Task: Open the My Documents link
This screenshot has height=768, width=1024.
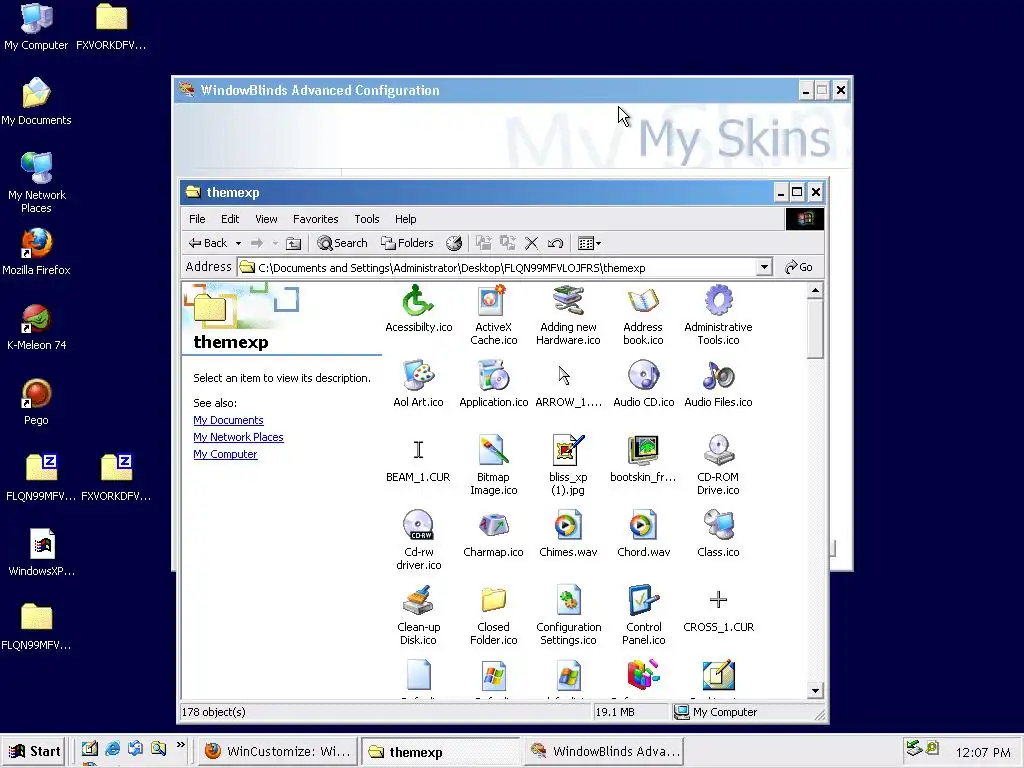Action: (228, 420)
